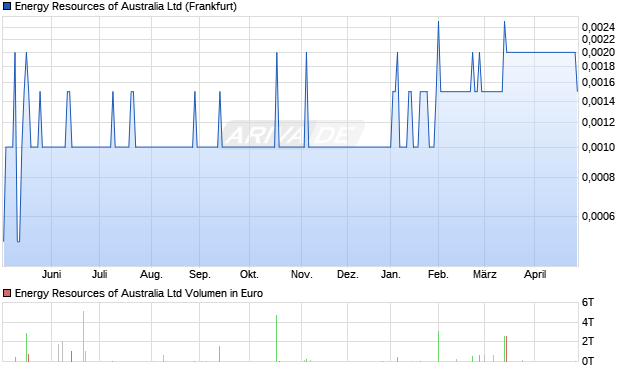Click the 0,0022 price axis value
The image size is (620, 371).
(x=598, y=39)
